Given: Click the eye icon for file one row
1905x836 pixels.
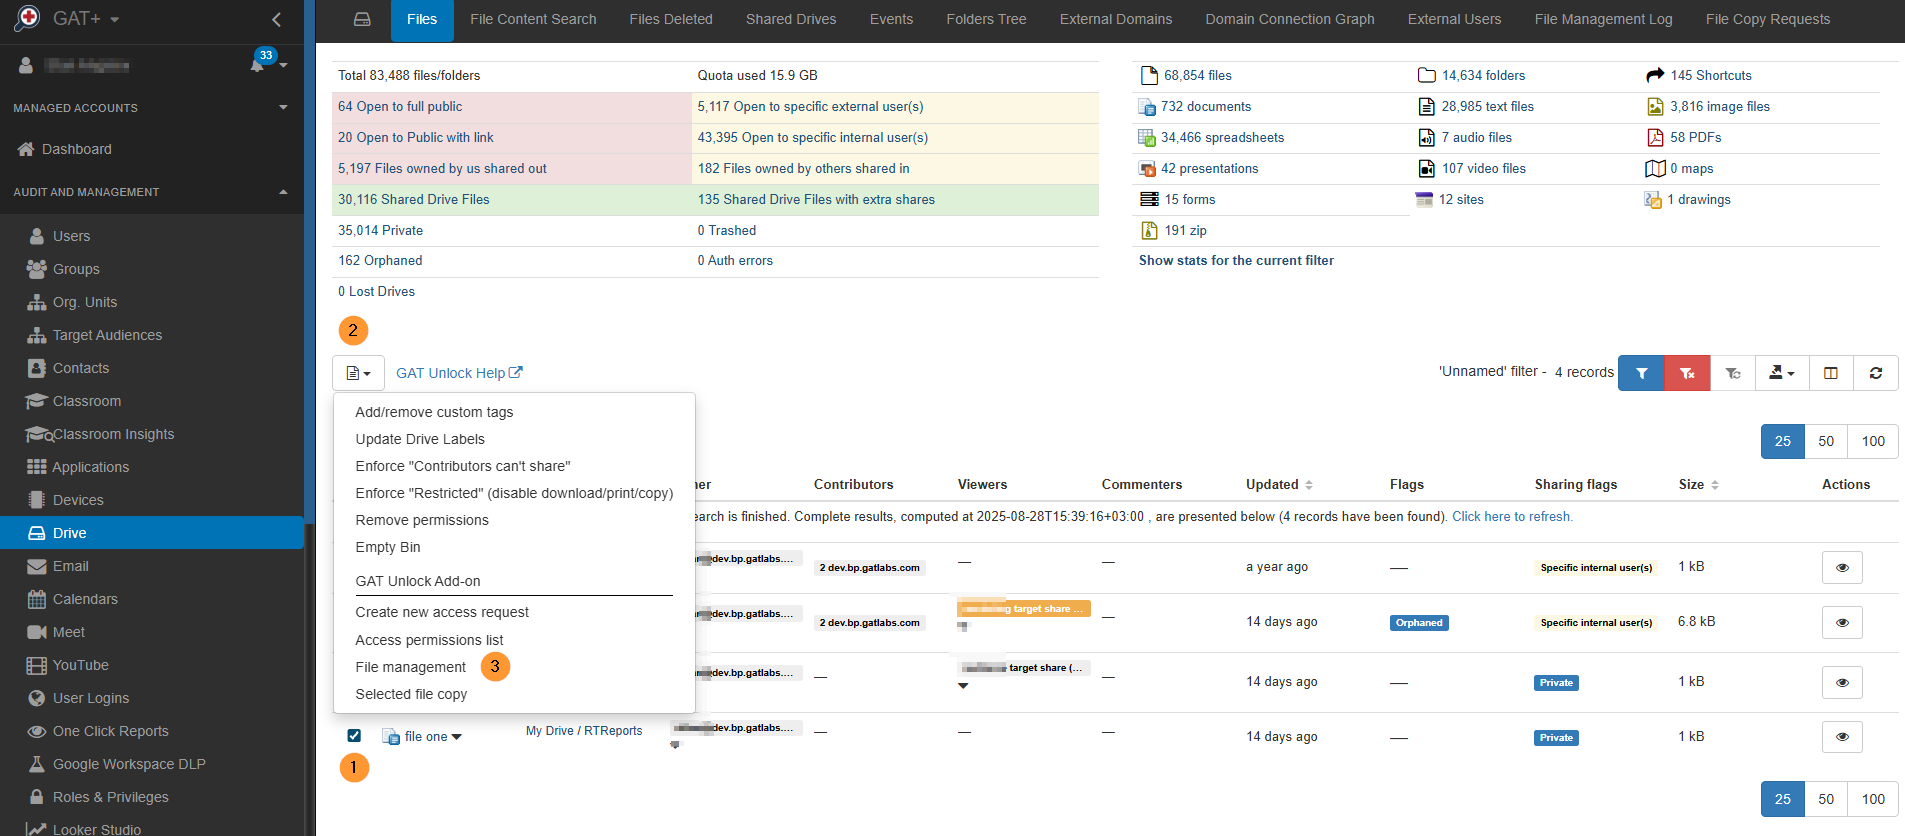Looking at the screenshot, I should (x=1841, y=737).
